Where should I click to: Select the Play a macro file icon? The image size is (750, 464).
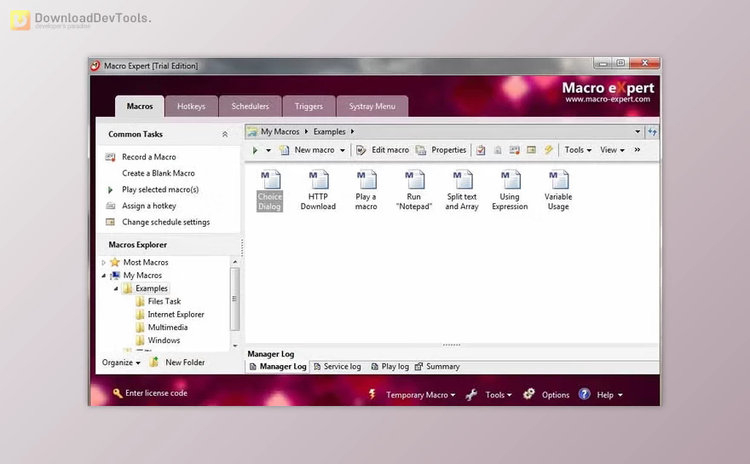(x=366, y=190)
